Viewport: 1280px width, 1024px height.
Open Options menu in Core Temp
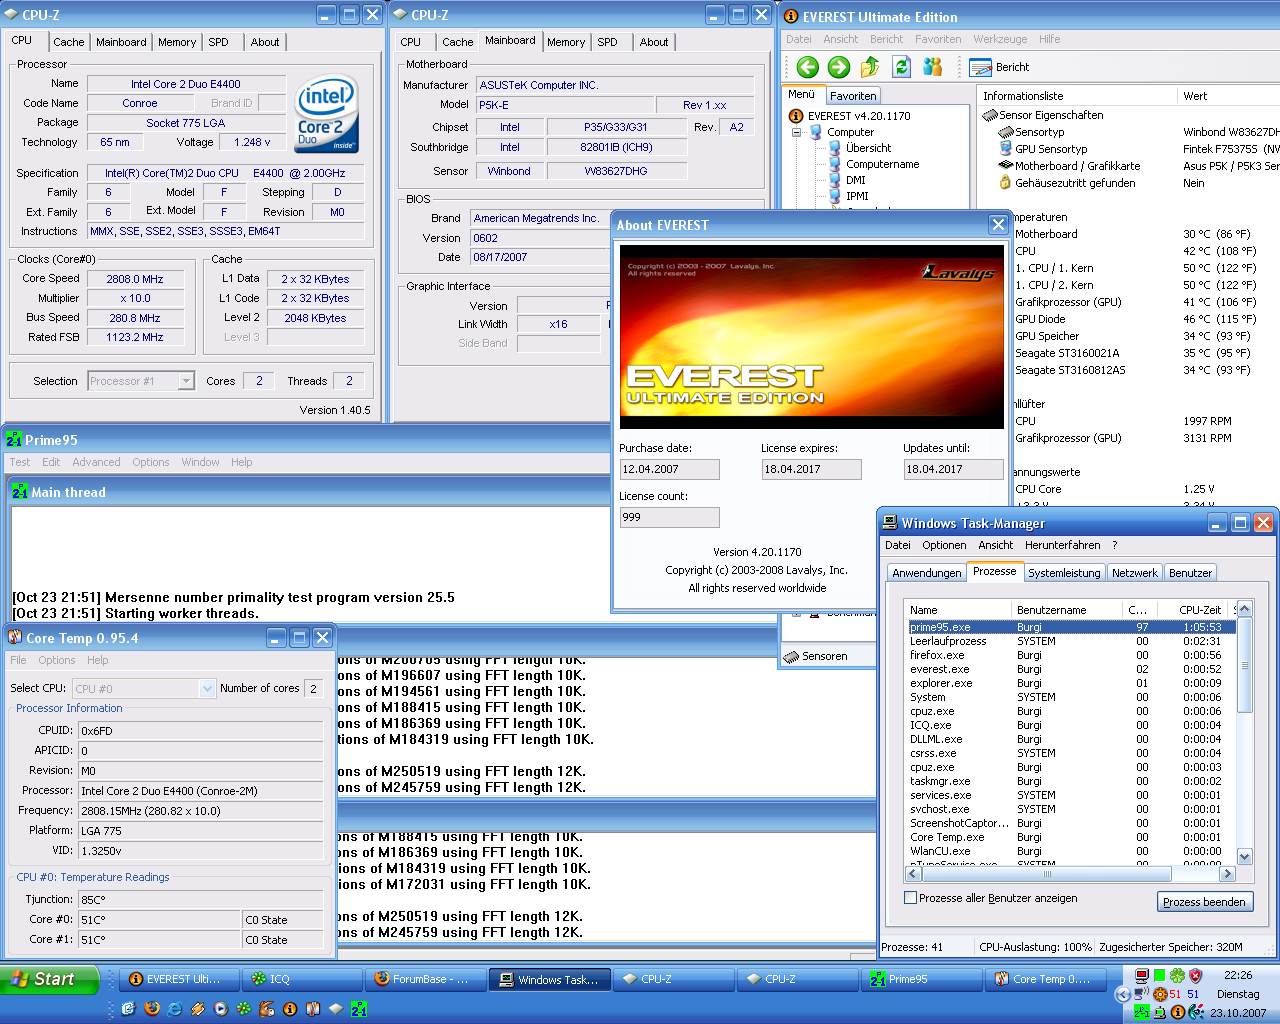(x=57, y=660)
